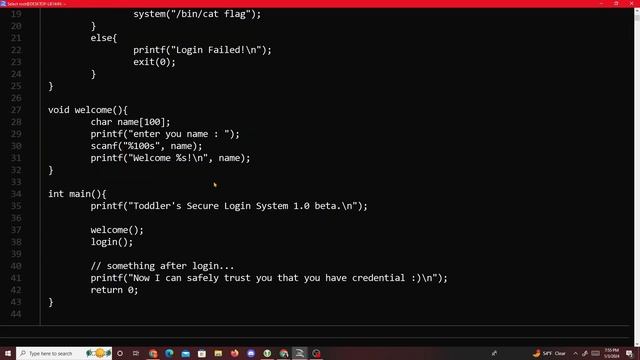Click the terminal window title bar icon
The width and height of the screenshot is (640, 360).
tap(3, 3)
